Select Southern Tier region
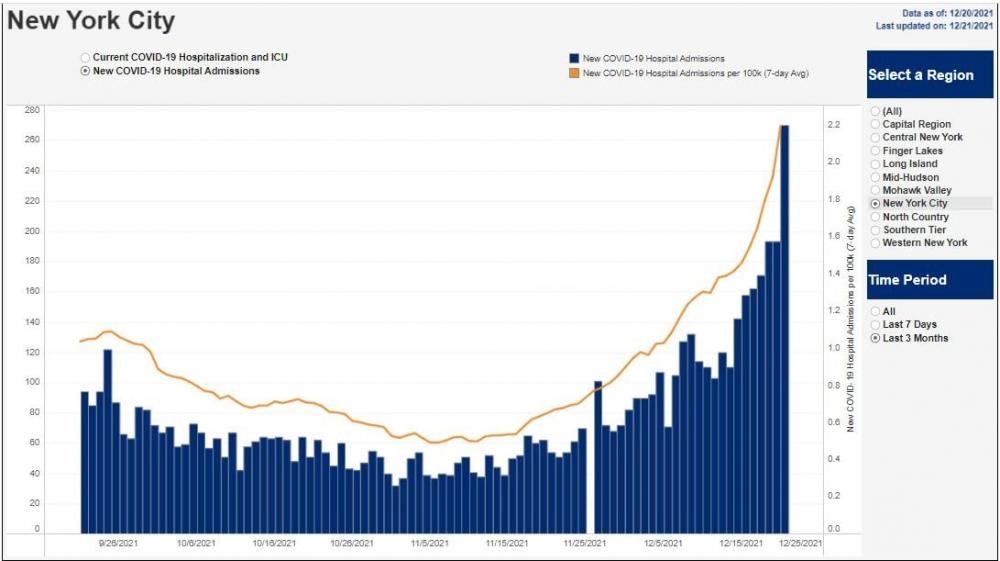 coord(876,230)
